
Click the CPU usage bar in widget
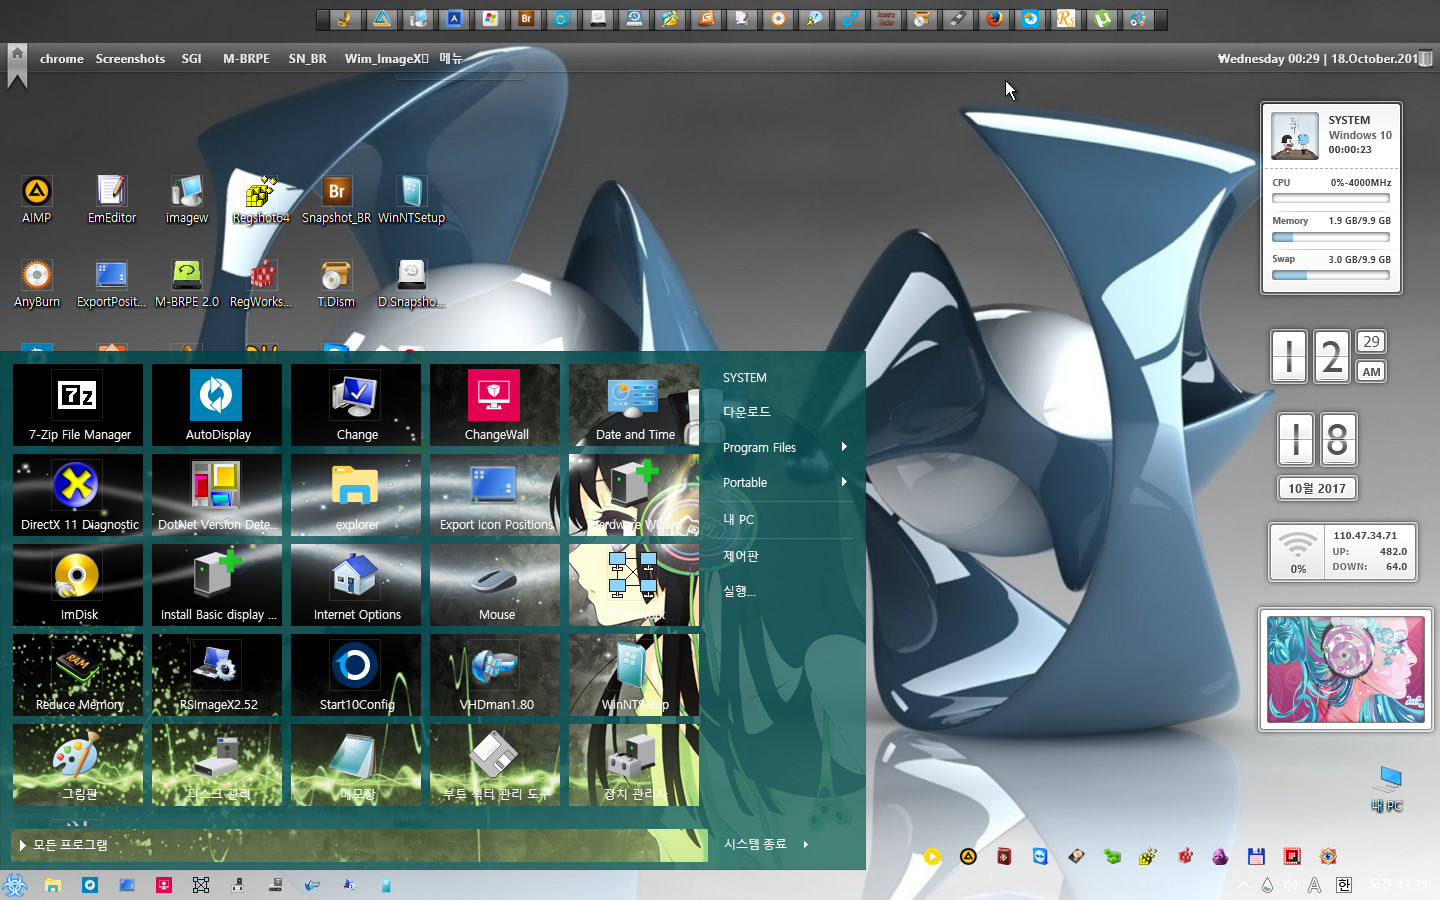click(x=1331, y=198)
